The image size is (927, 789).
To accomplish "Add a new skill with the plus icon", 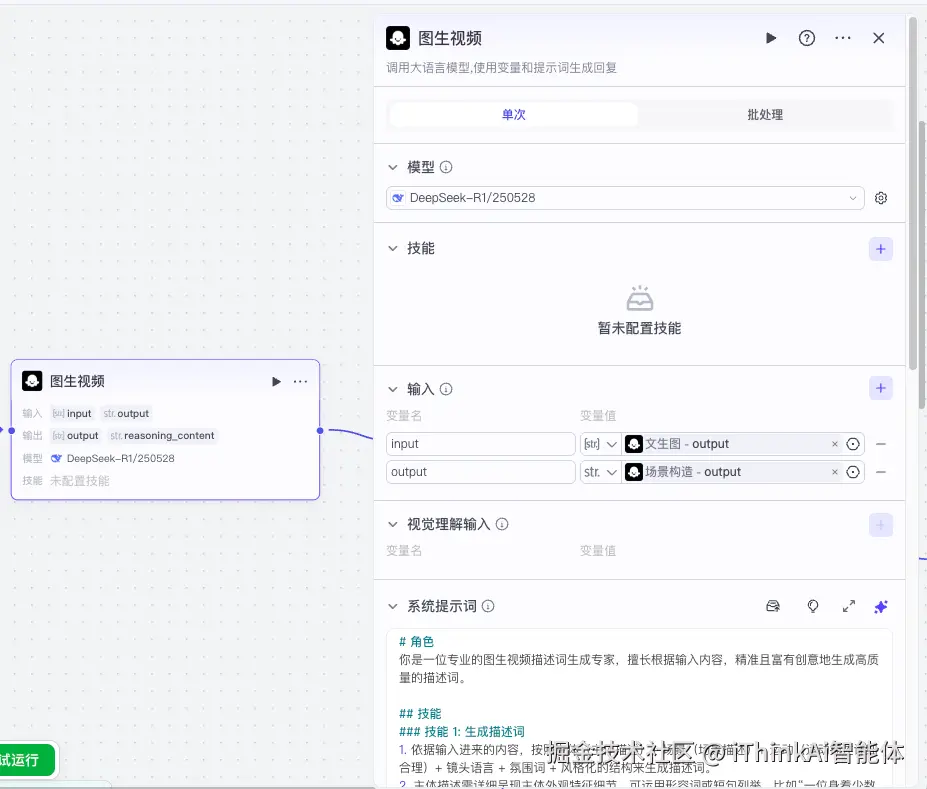I will pos(880,248).
